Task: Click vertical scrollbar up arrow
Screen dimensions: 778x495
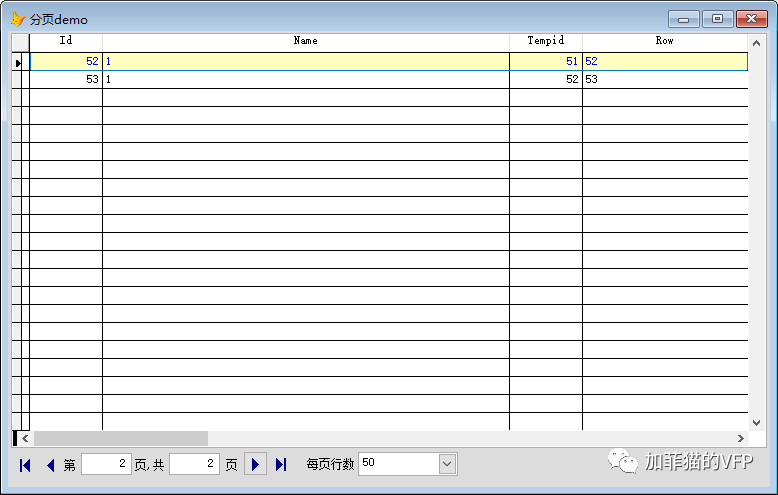Action: point(756,43)
